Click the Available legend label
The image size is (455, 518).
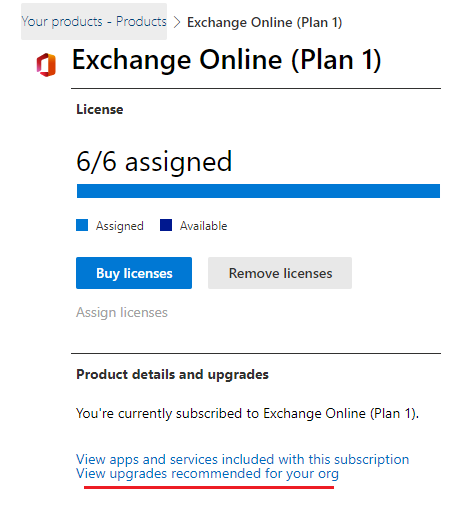(x=204, y=226)
